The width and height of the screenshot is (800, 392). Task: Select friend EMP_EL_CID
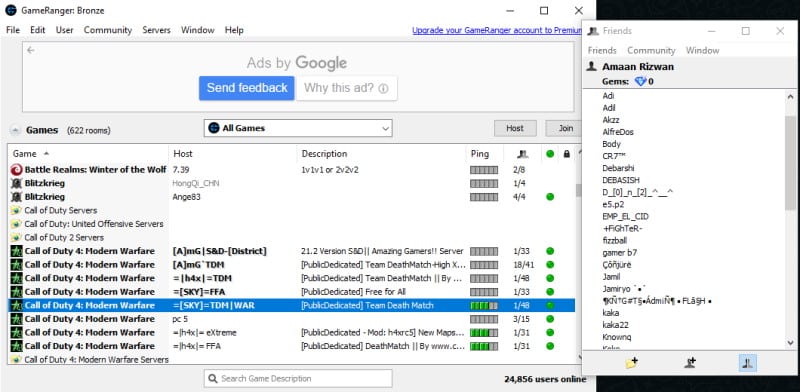tap(625, 216)
